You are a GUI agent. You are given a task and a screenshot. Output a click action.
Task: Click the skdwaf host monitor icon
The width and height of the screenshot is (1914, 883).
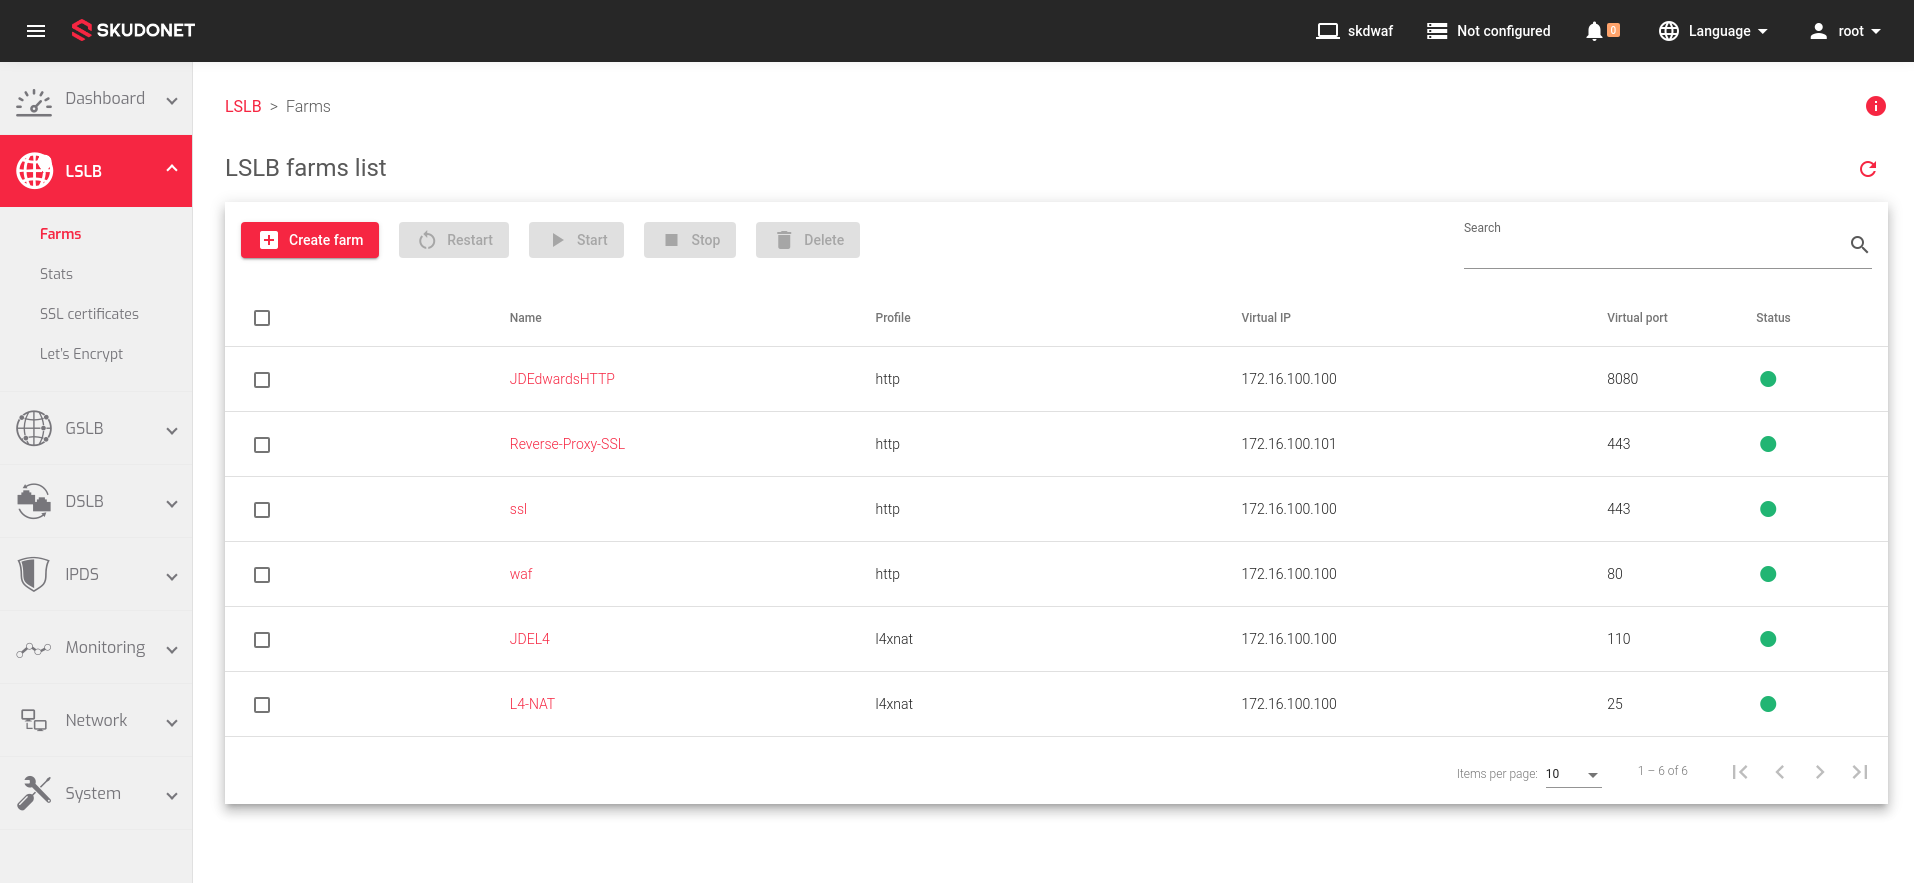(x=1327, y=31)
